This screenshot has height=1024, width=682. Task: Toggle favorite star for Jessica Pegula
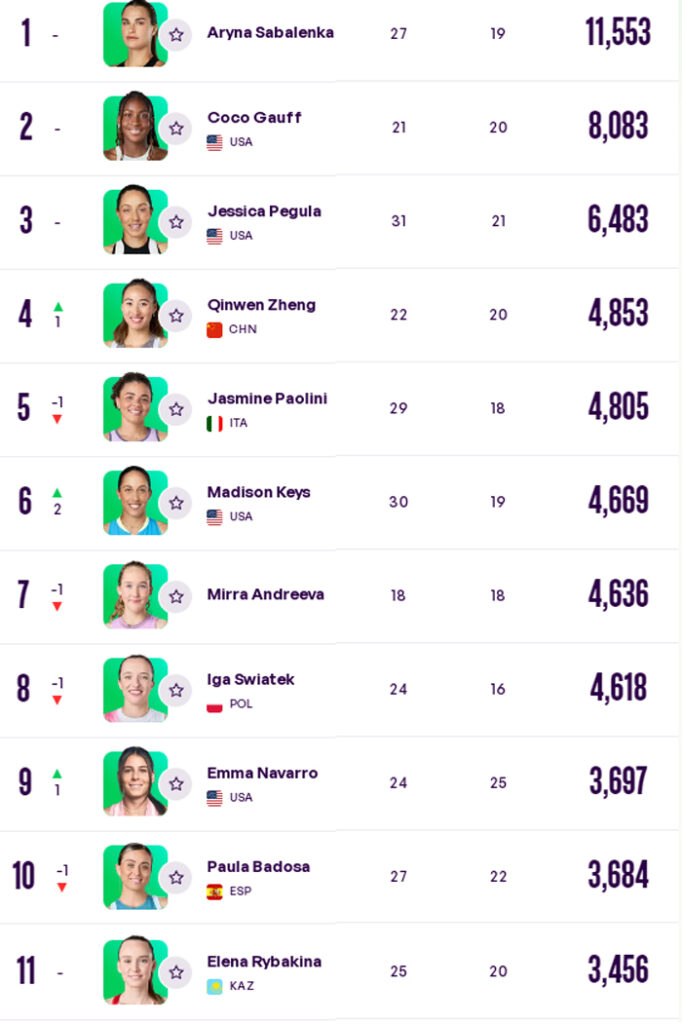(176, 222)
